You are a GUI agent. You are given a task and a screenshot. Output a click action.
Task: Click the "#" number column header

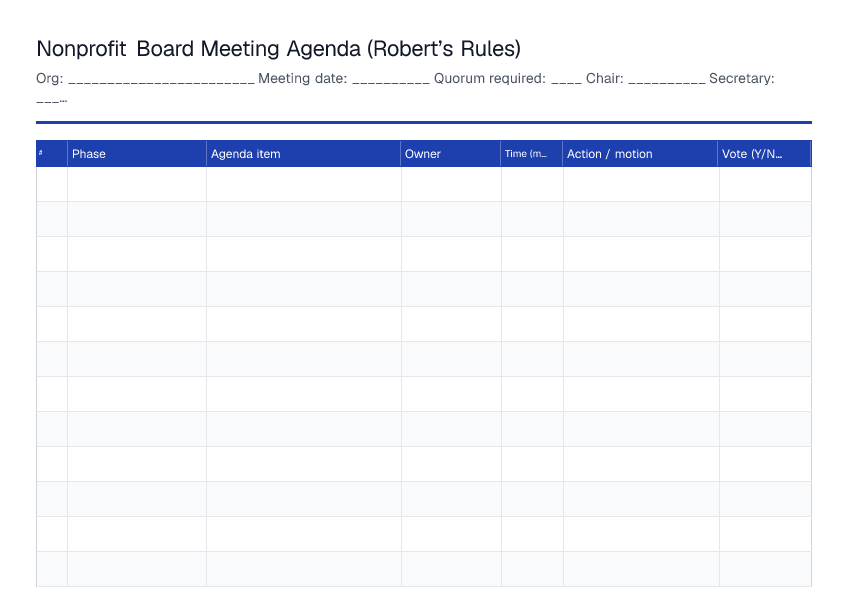(52, 154)
